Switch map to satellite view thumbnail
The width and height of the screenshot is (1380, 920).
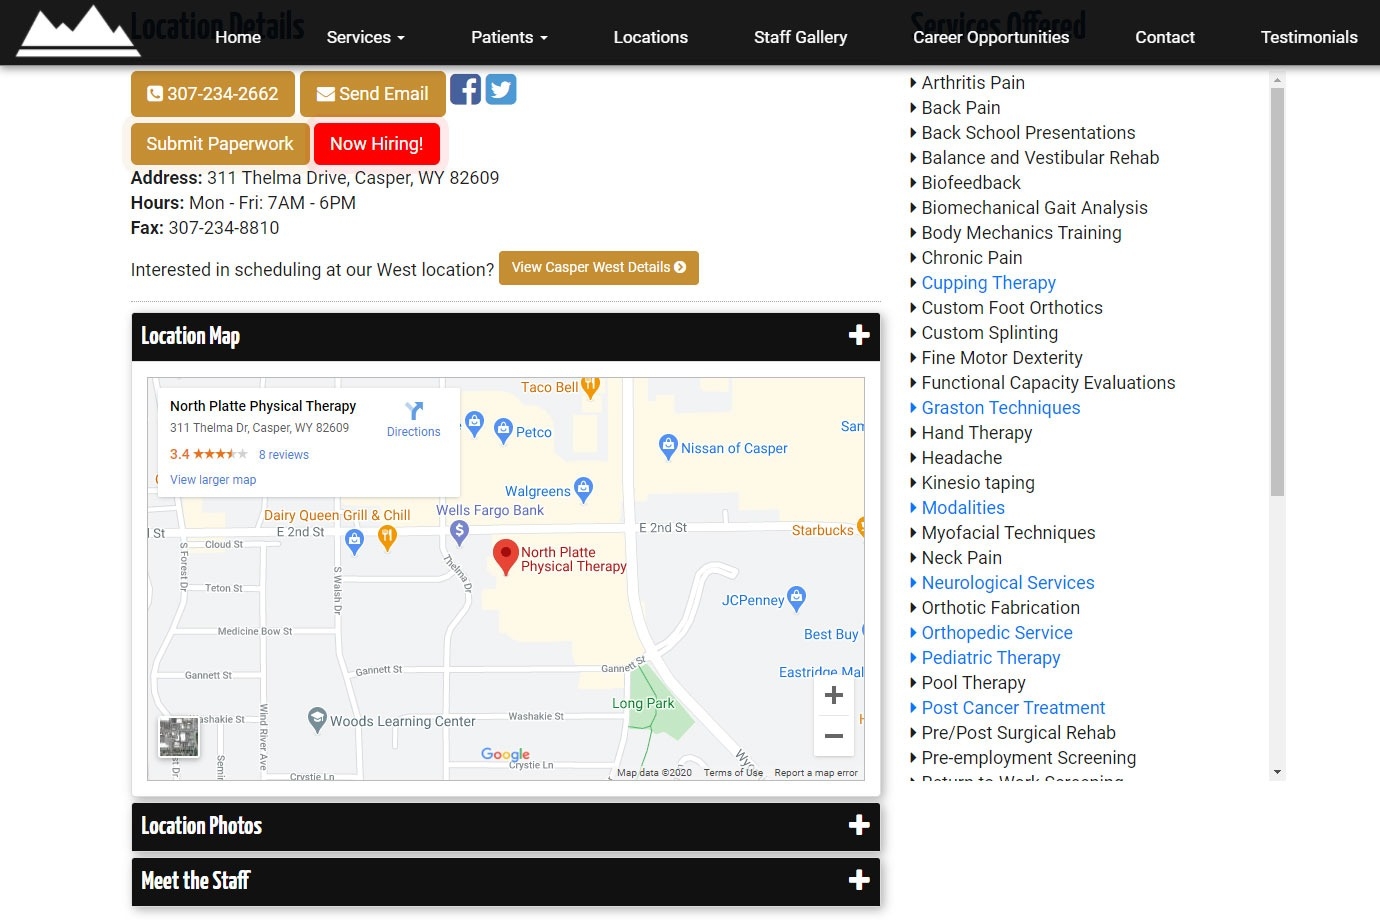[179, 738]
